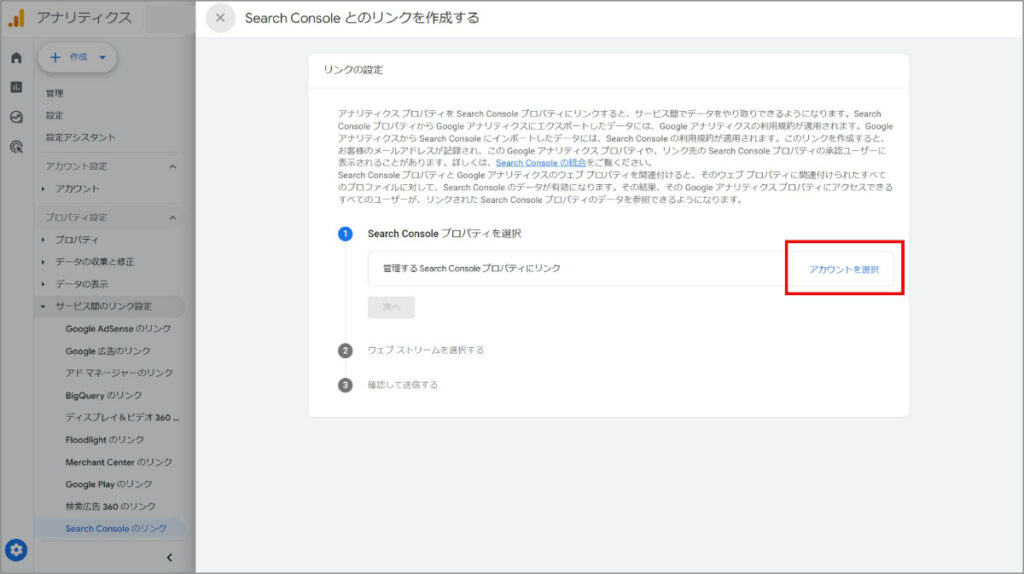The height and width of the screenshot is (574, 1024).
Task: Open Google 広告のリンク
Action: click(108, 351)
